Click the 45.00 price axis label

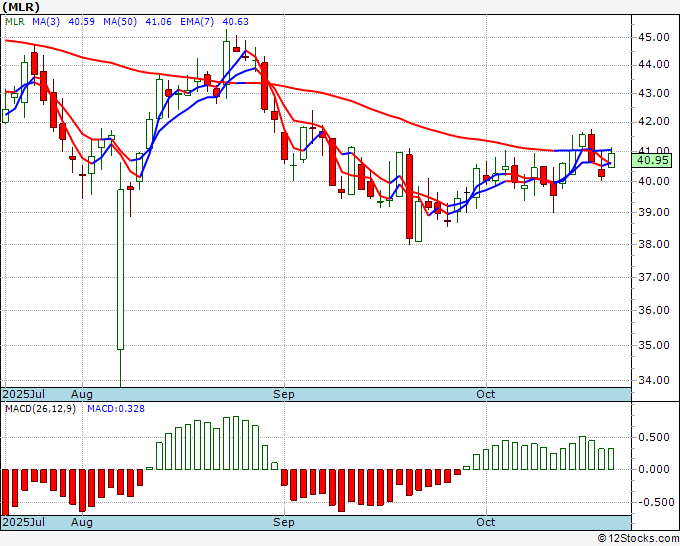(x=654, y=38)
